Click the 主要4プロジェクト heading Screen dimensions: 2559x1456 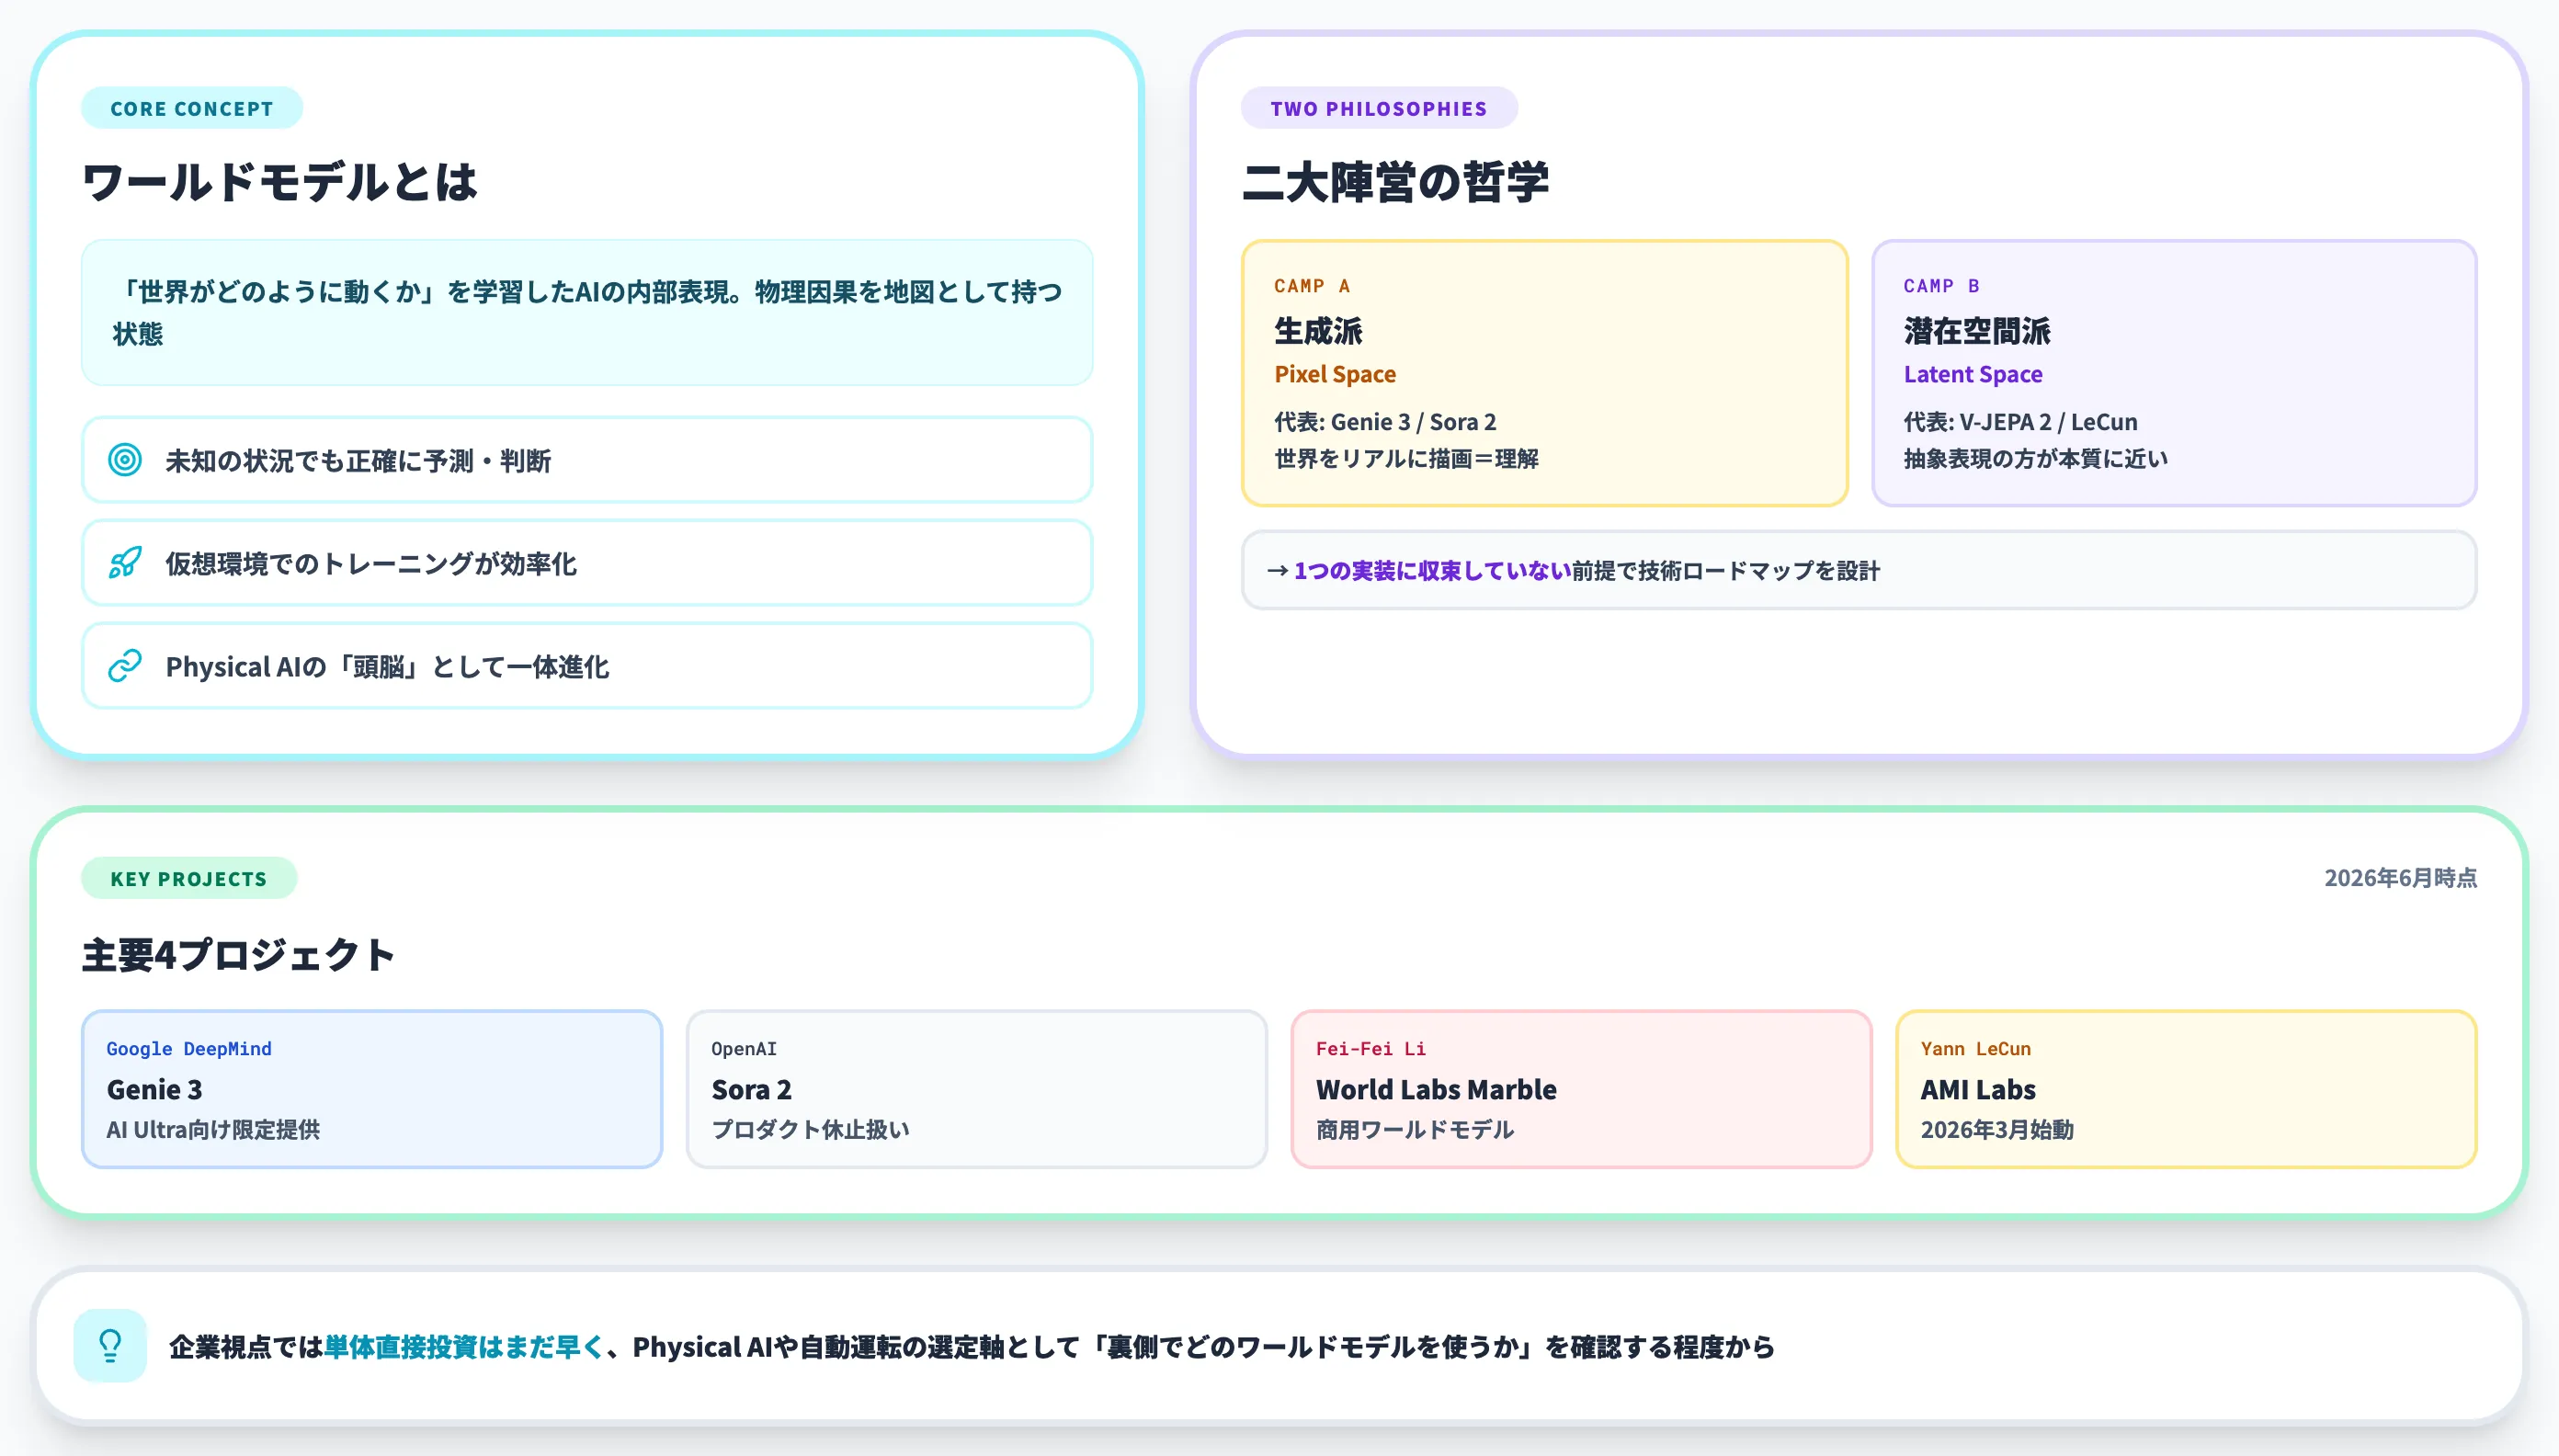pyautogui.click(x=238, y=955)
